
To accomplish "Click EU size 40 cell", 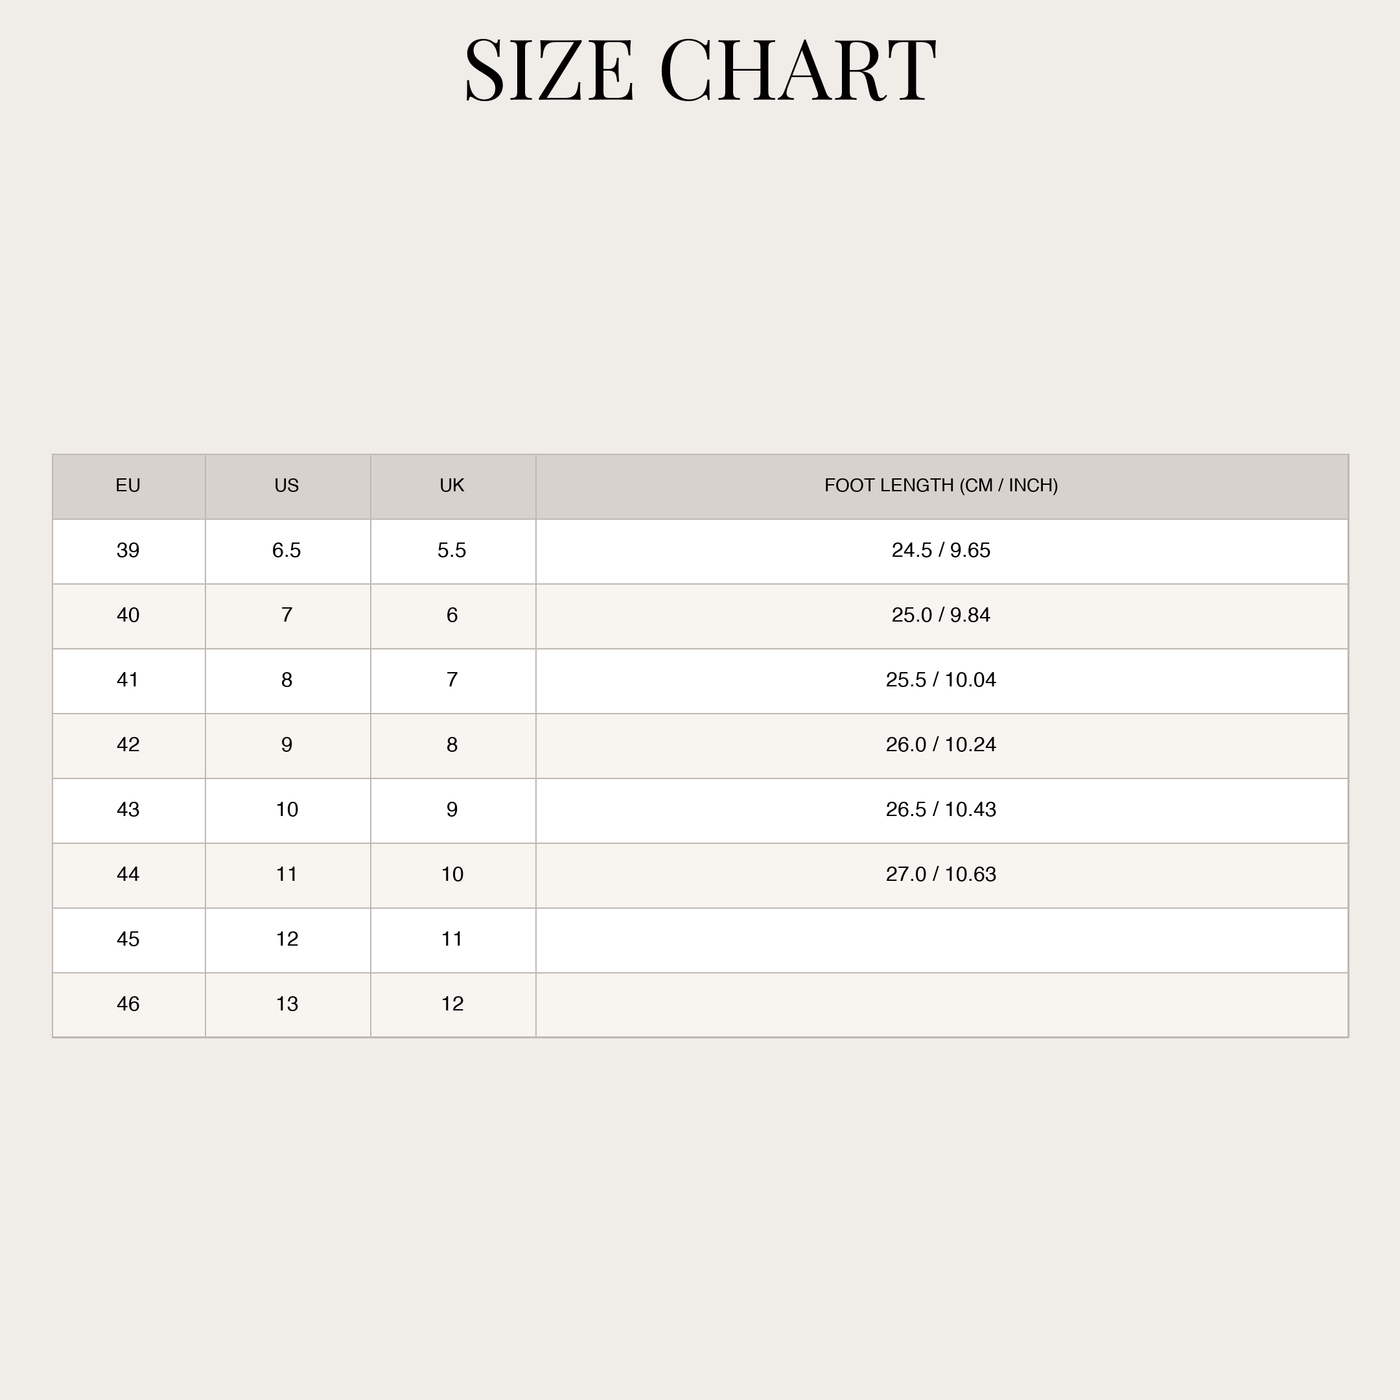I will click(128, 616).
